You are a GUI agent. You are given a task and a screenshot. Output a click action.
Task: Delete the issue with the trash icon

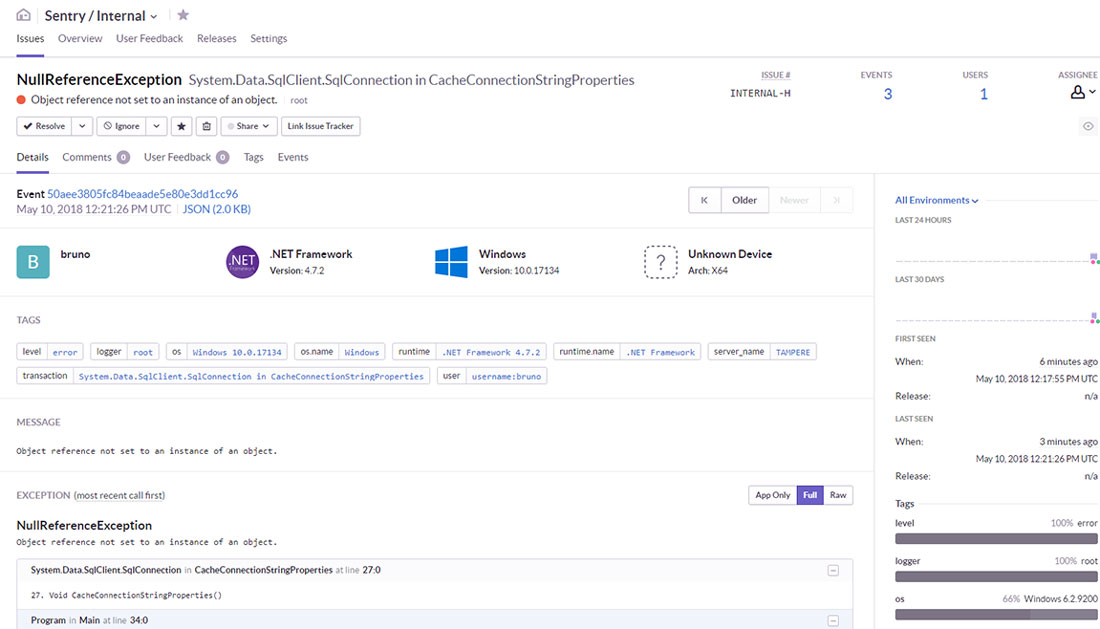click(x=206, y=126)
